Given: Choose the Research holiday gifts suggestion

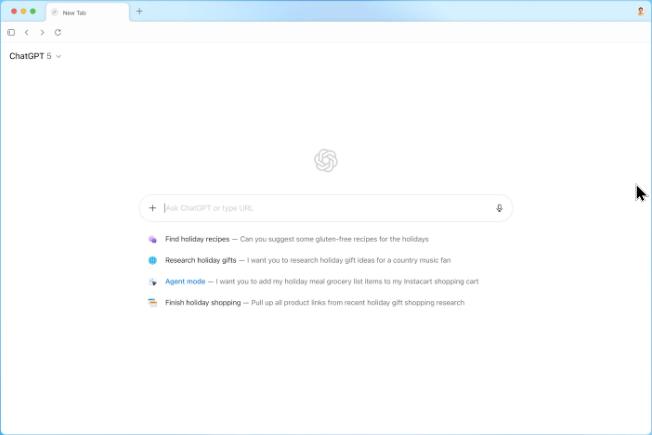Looking at the screenshot, I should (x=300, y=260).
